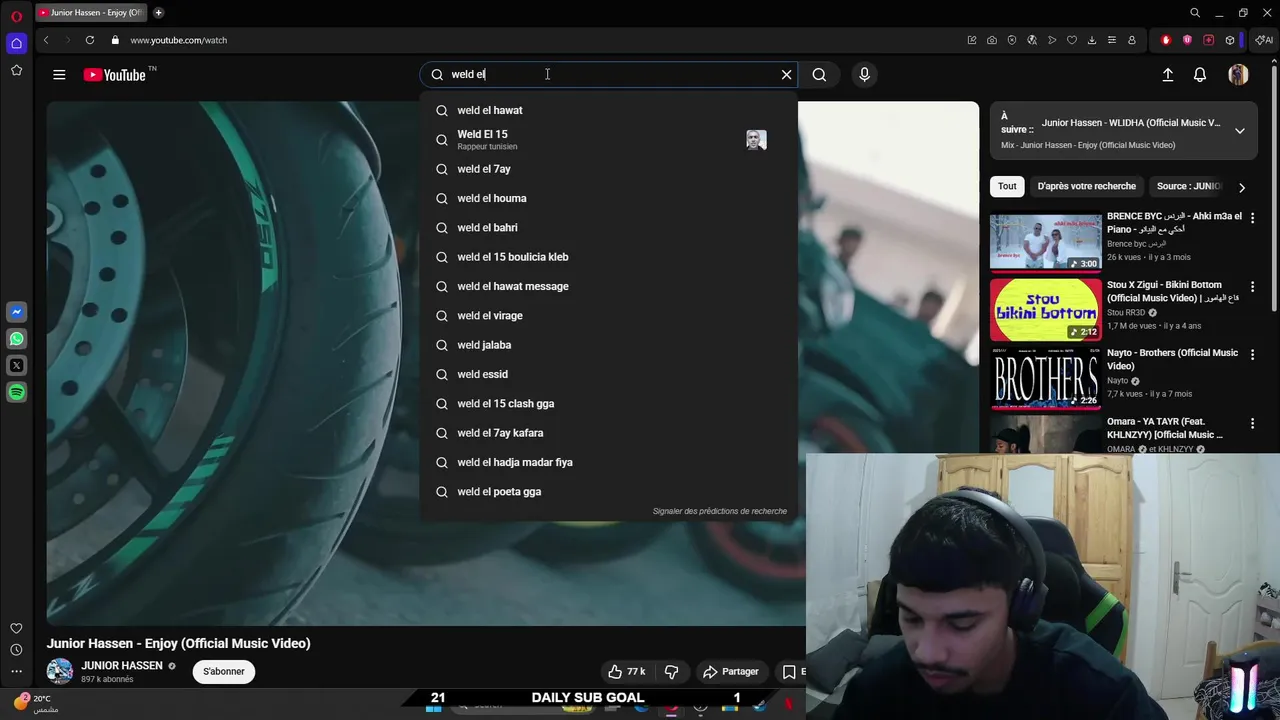Open YouTube notifications bell
The height and width of the screenshot is (720, 1280).
click(1200, 74)
